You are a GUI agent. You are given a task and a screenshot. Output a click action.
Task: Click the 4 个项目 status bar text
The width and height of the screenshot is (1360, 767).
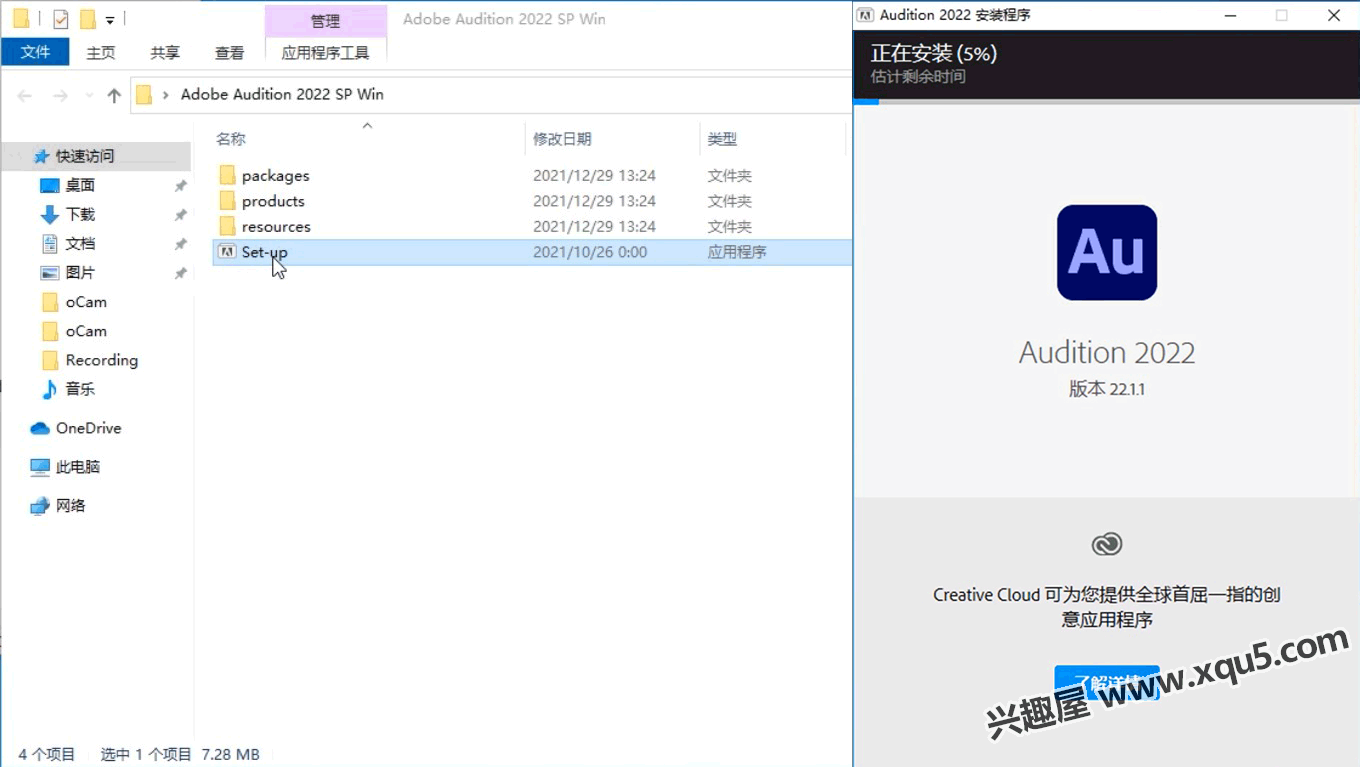point(46,754)
